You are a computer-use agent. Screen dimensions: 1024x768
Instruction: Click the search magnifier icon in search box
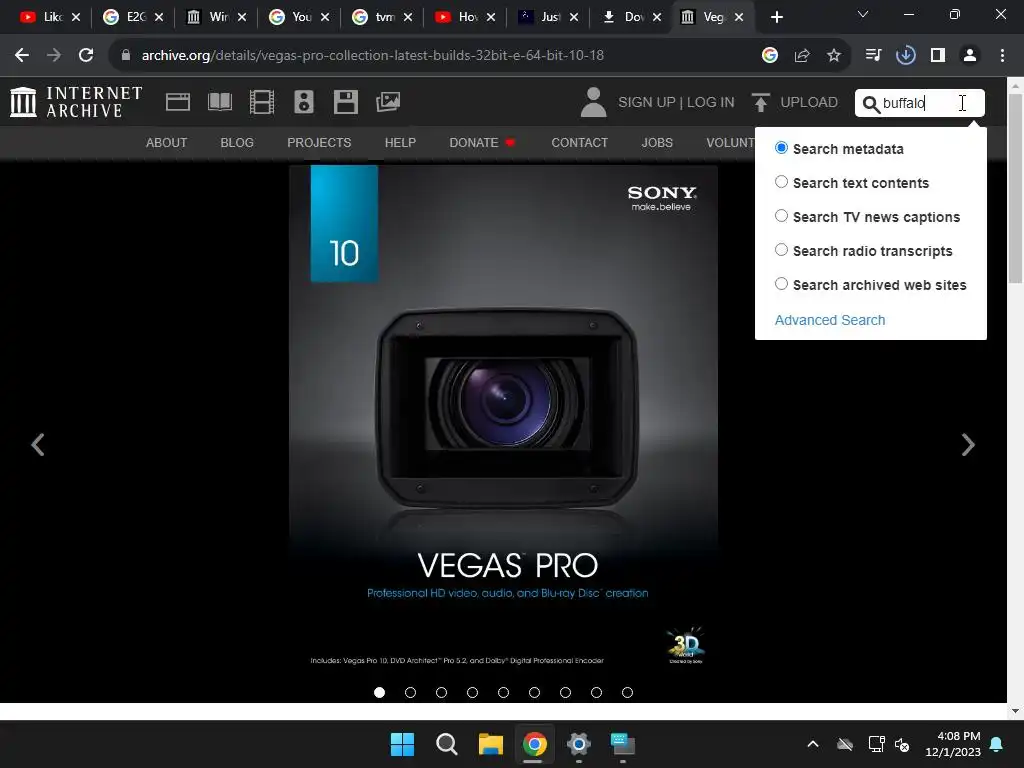click(x=871, y=104)
